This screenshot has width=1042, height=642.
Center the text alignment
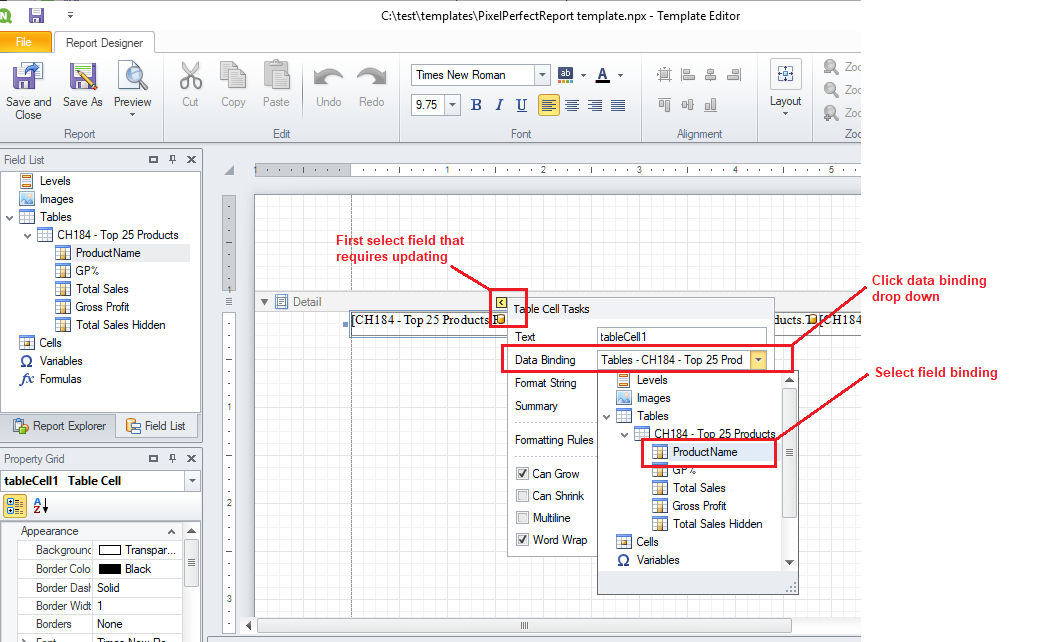point(572,105)
